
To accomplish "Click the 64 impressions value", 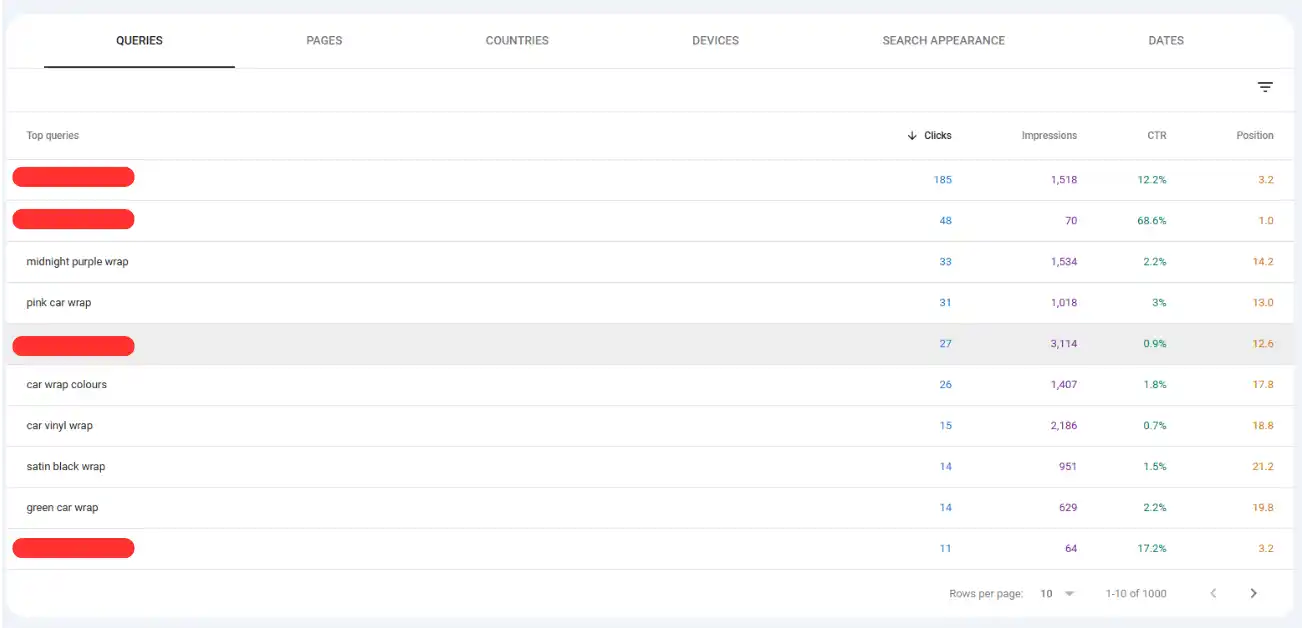I will [1071, 549].
